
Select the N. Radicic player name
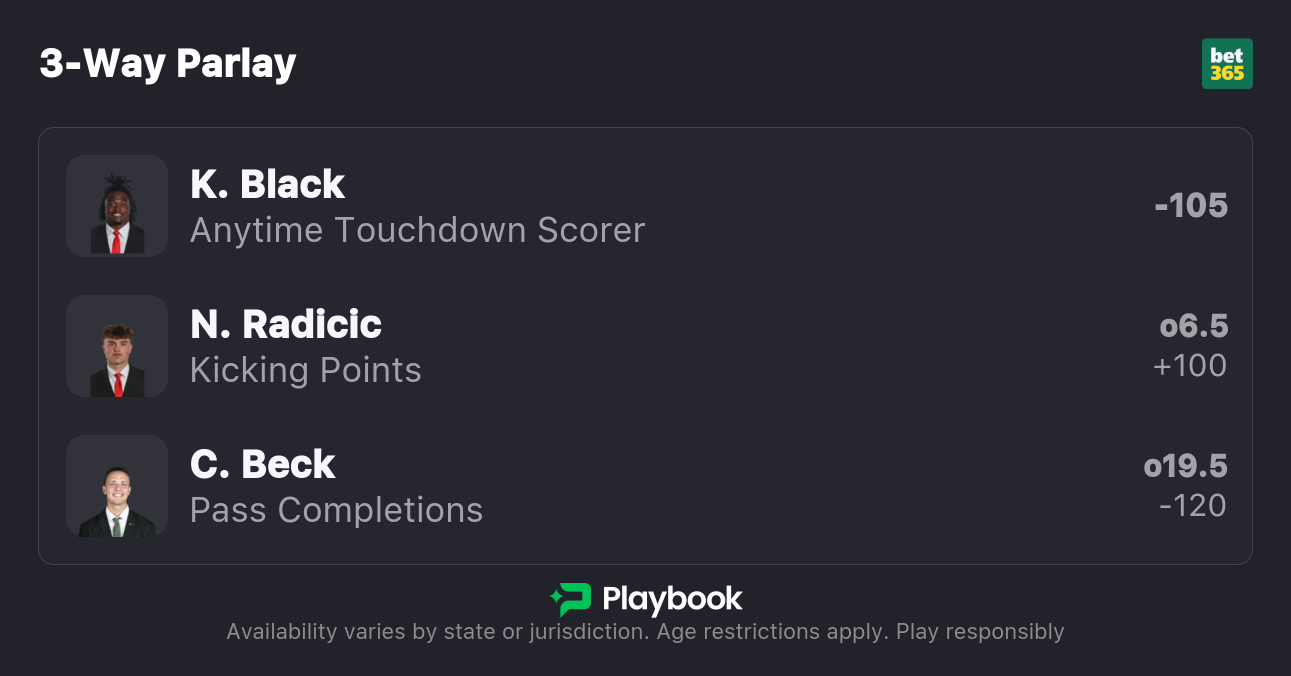click(286, 325)
